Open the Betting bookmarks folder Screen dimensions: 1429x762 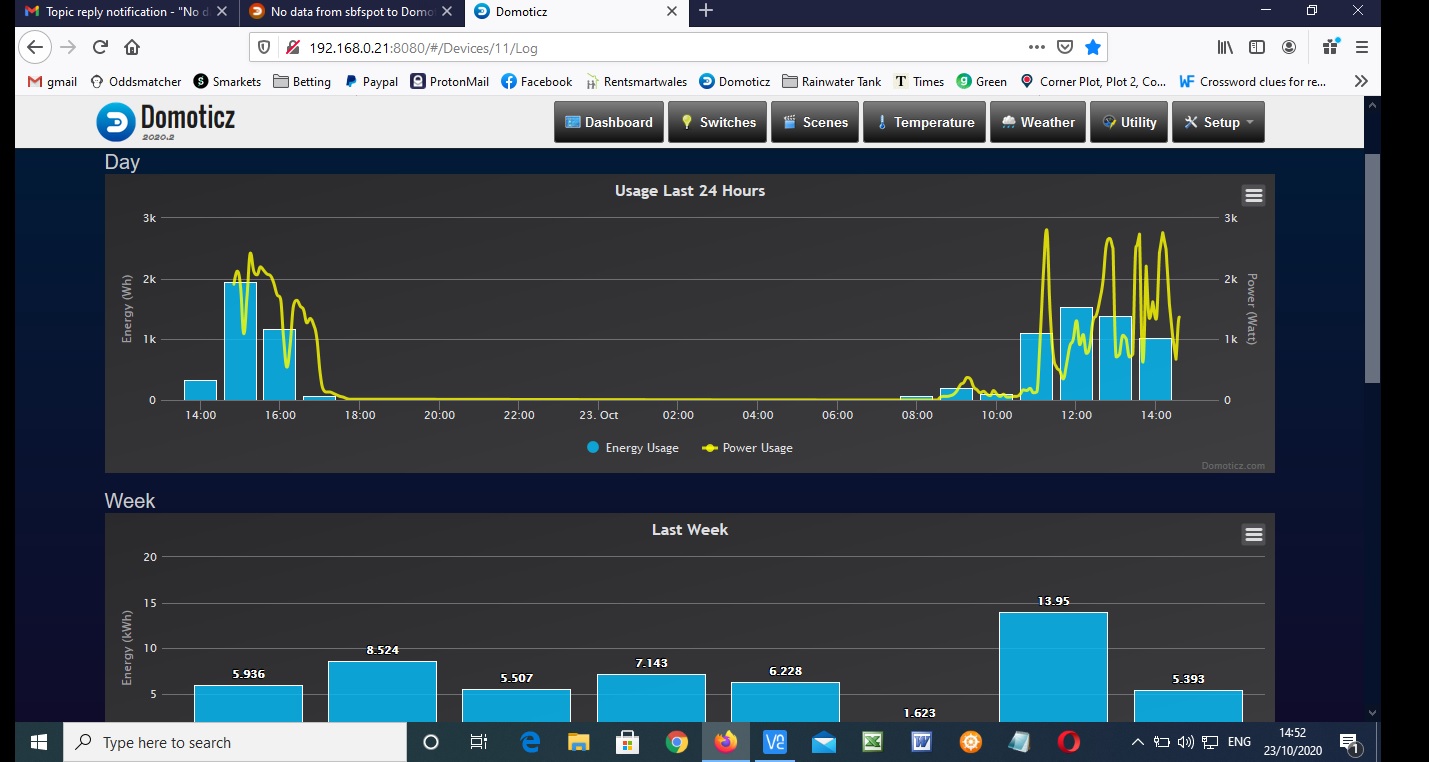point(302,82)
